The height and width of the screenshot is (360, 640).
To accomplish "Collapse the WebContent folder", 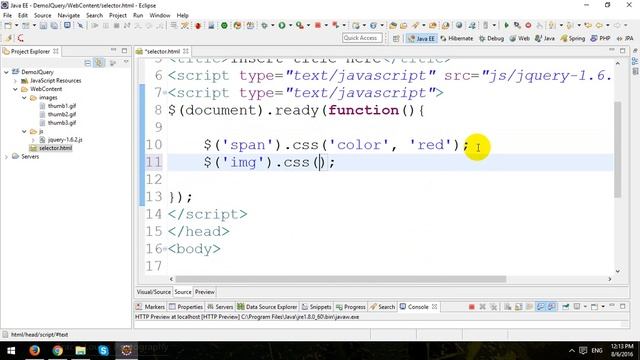I will click(x=16, y=89).
